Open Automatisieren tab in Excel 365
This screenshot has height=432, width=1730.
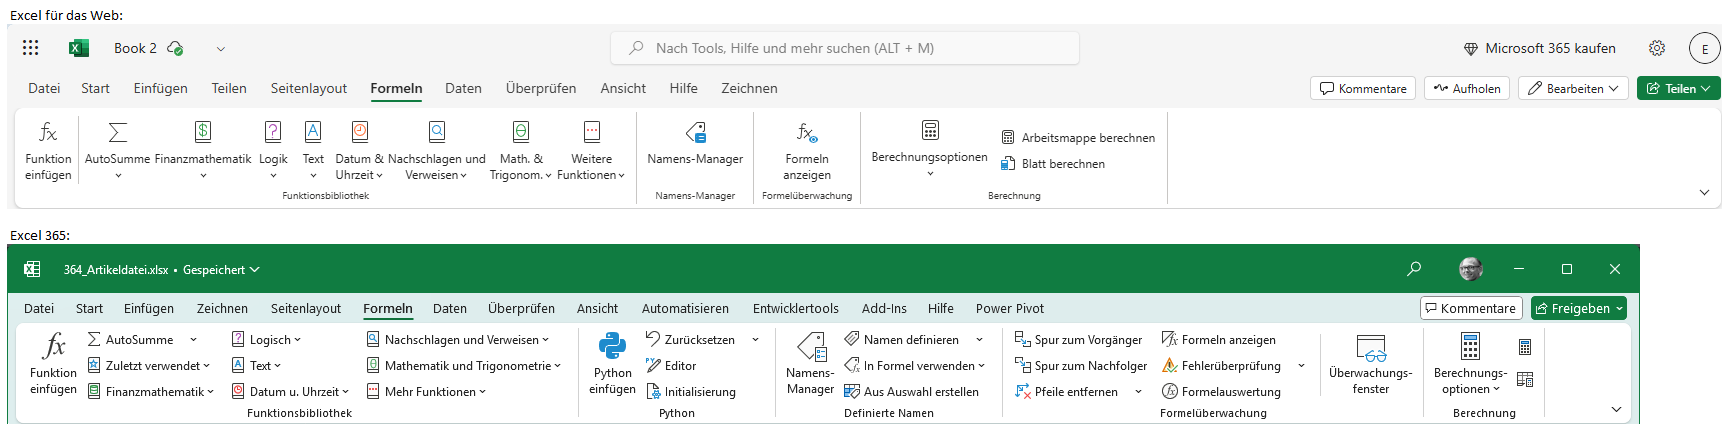685,309
